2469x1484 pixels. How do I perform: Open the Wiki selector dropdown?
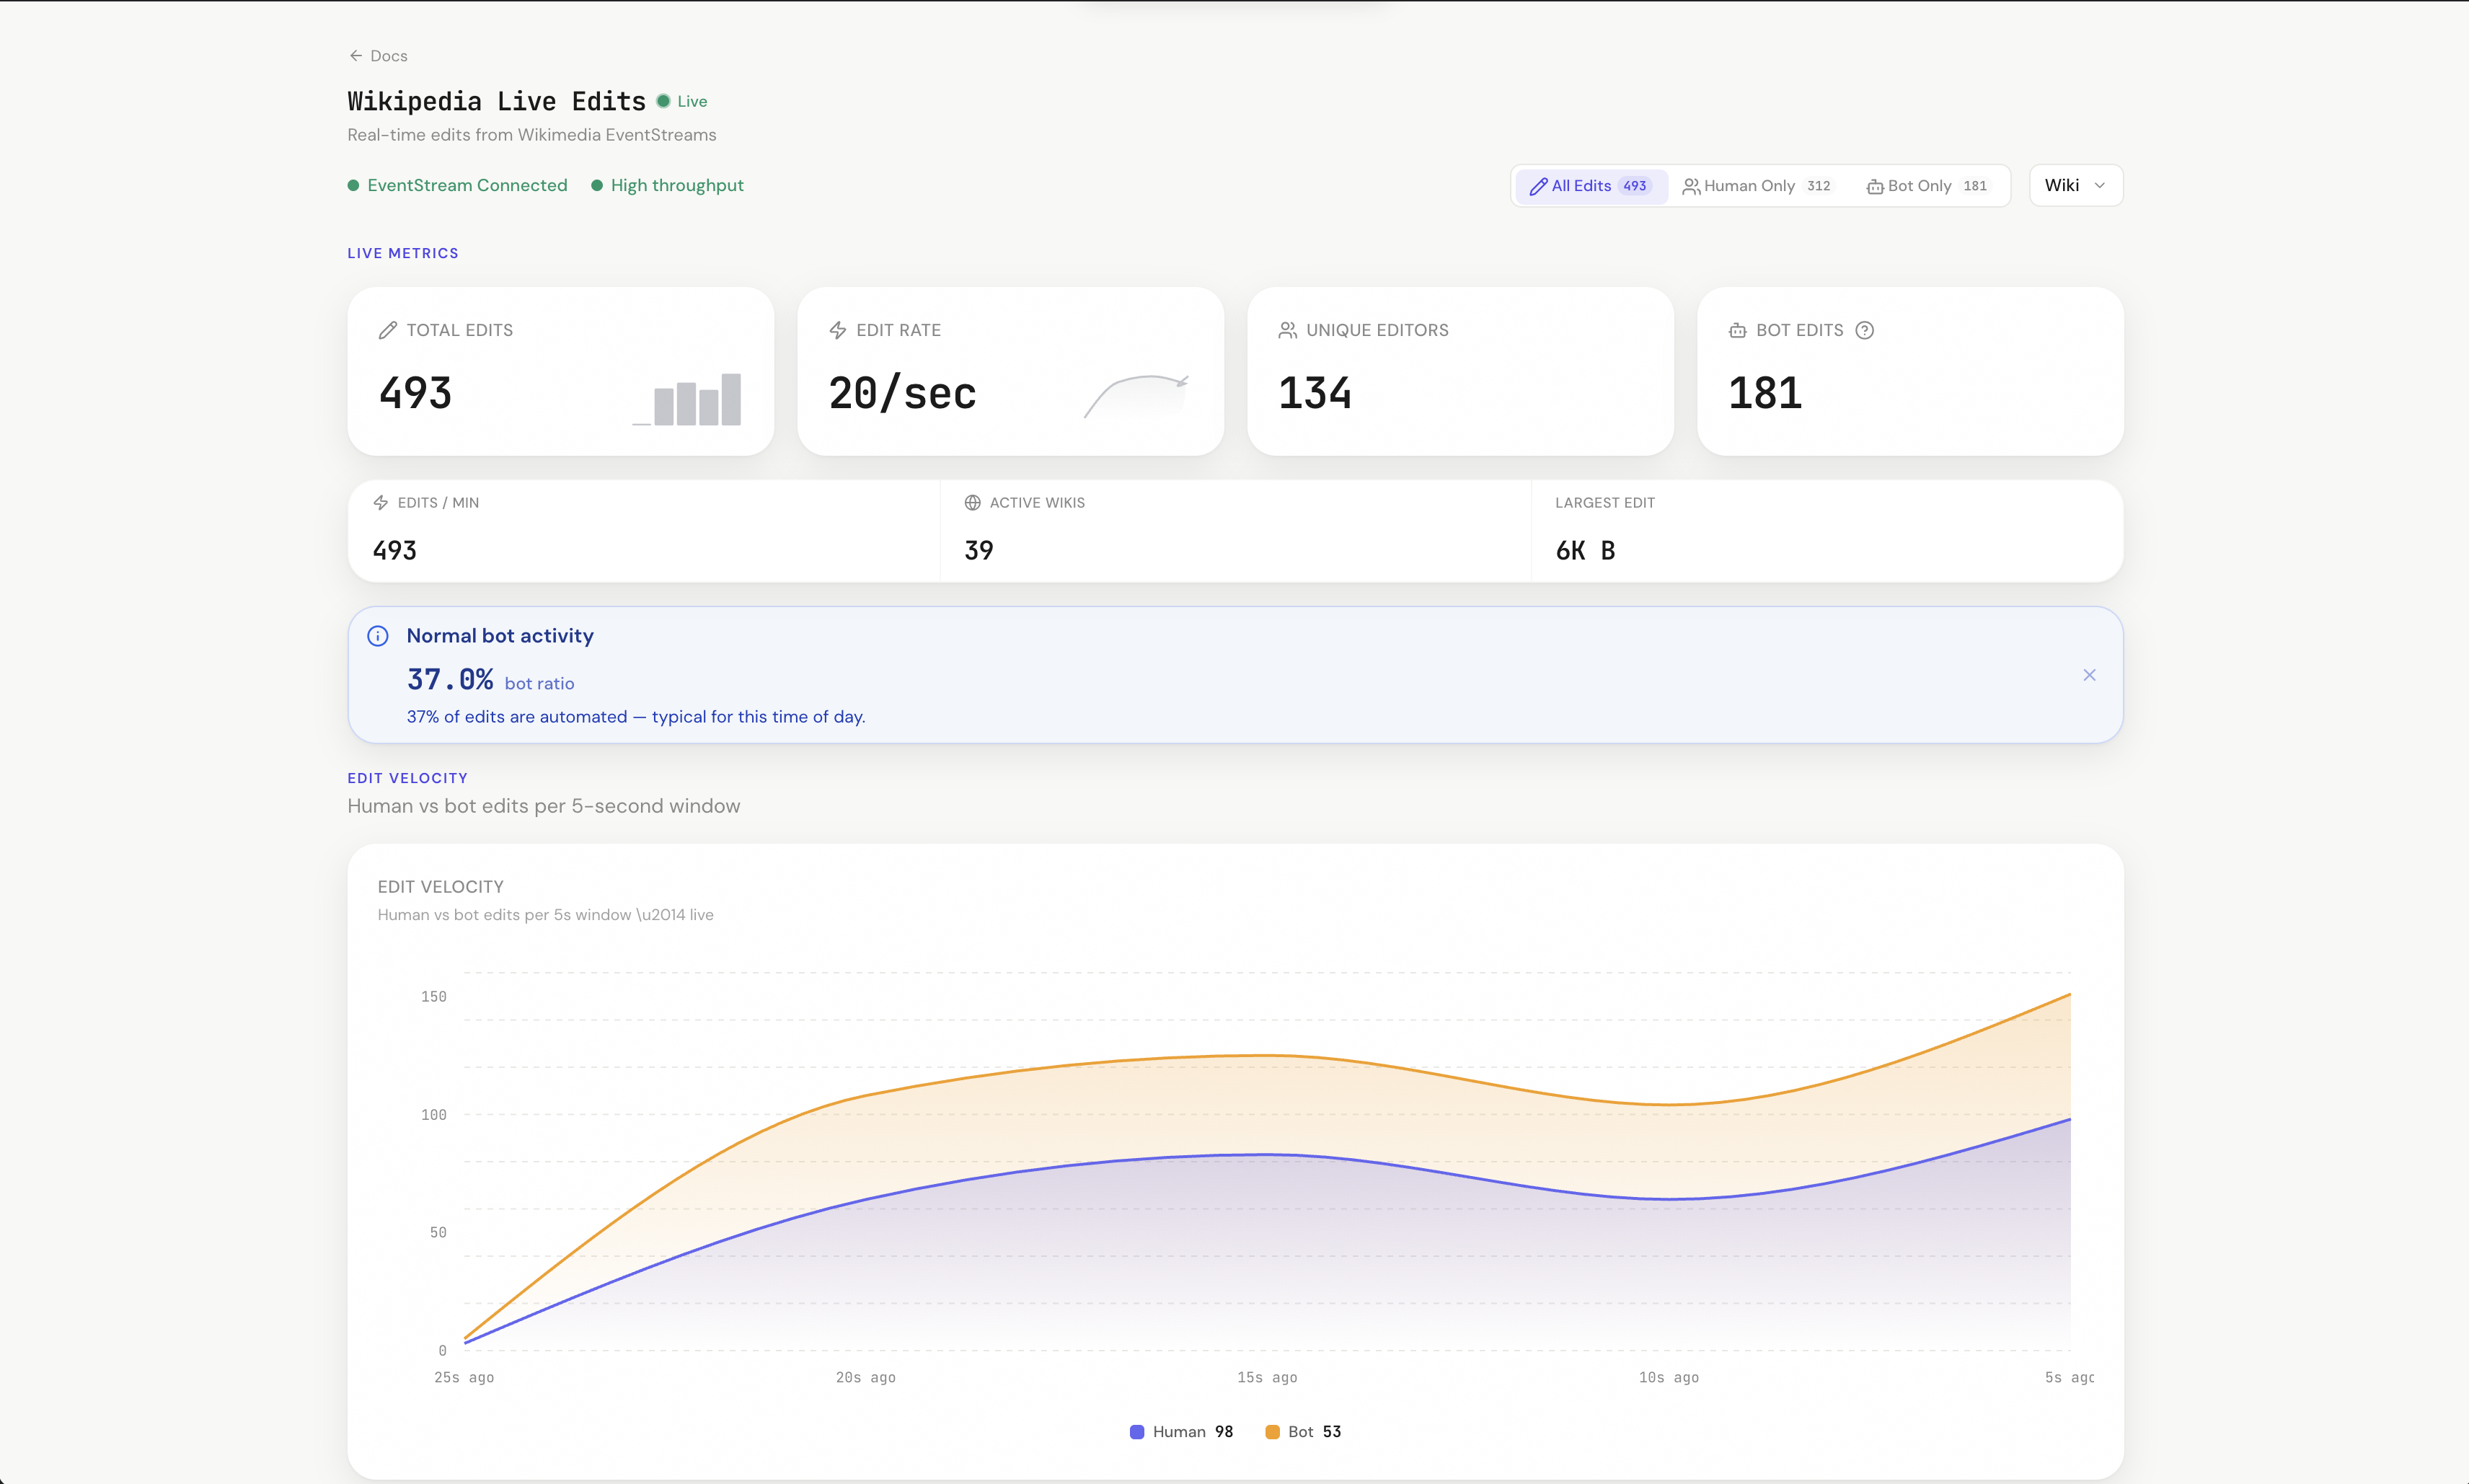2075,185
